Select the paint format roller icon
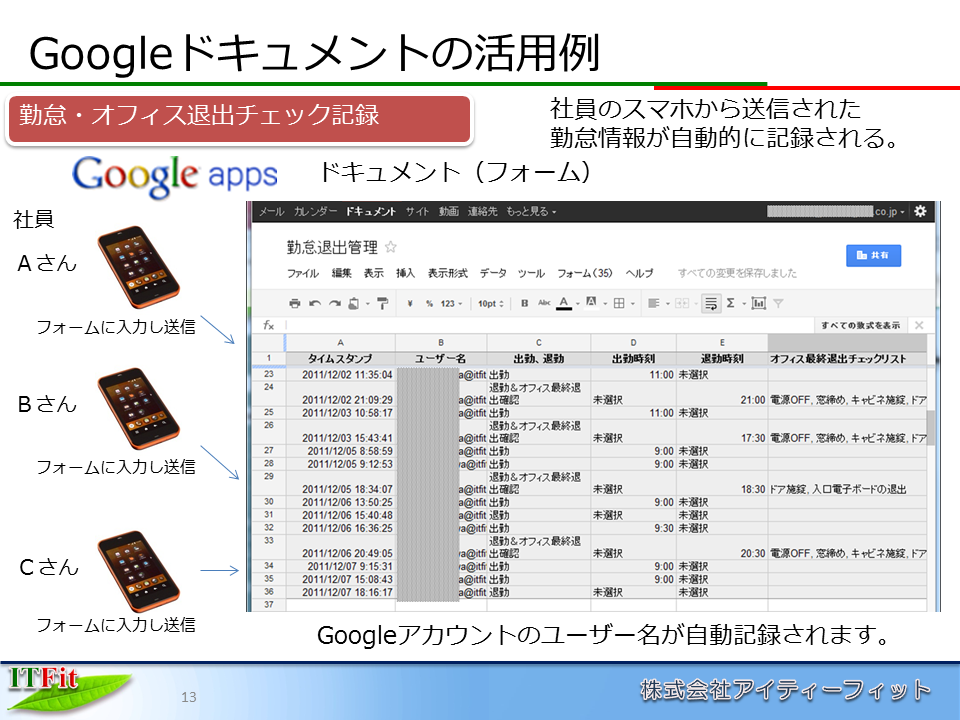This screenshot has width=960, height=720. click(383, 303)
